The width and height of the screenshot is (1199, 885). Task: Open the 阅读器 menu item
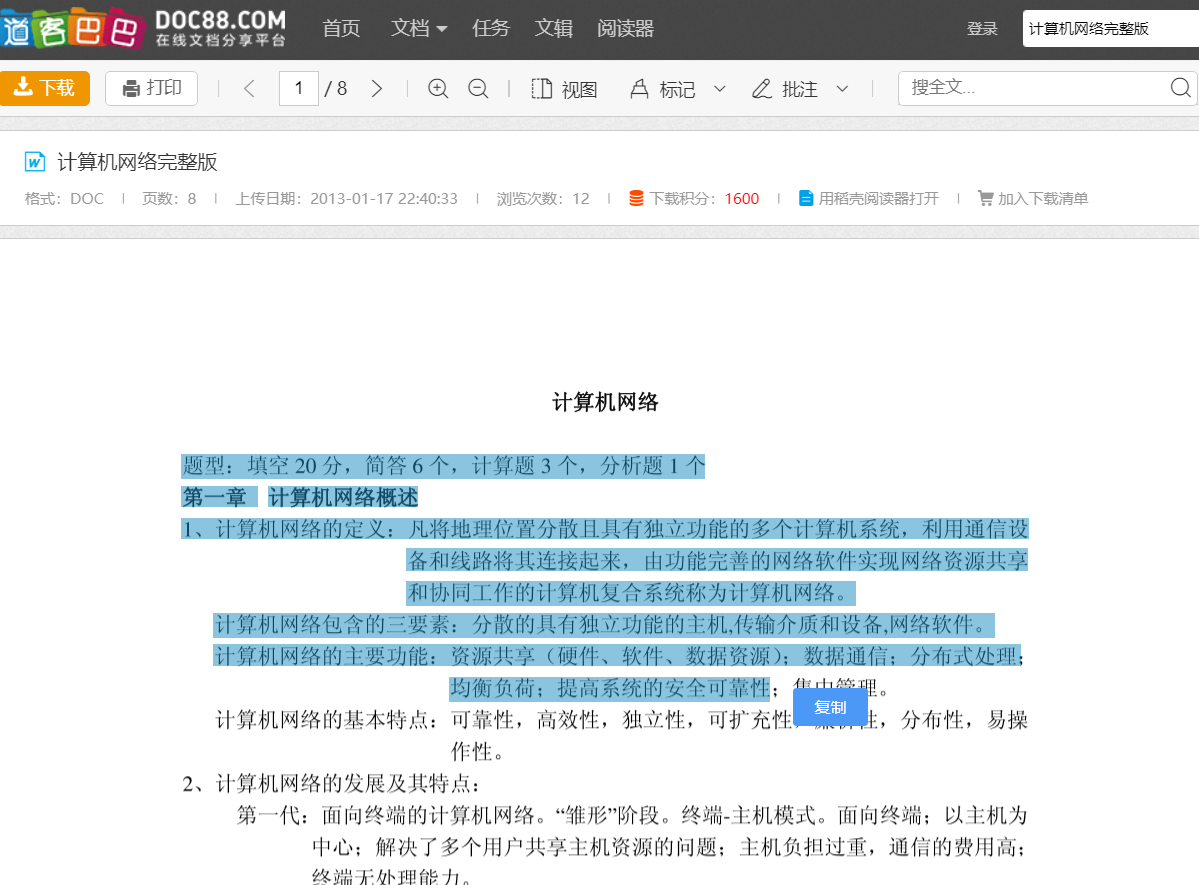(625, 28)
